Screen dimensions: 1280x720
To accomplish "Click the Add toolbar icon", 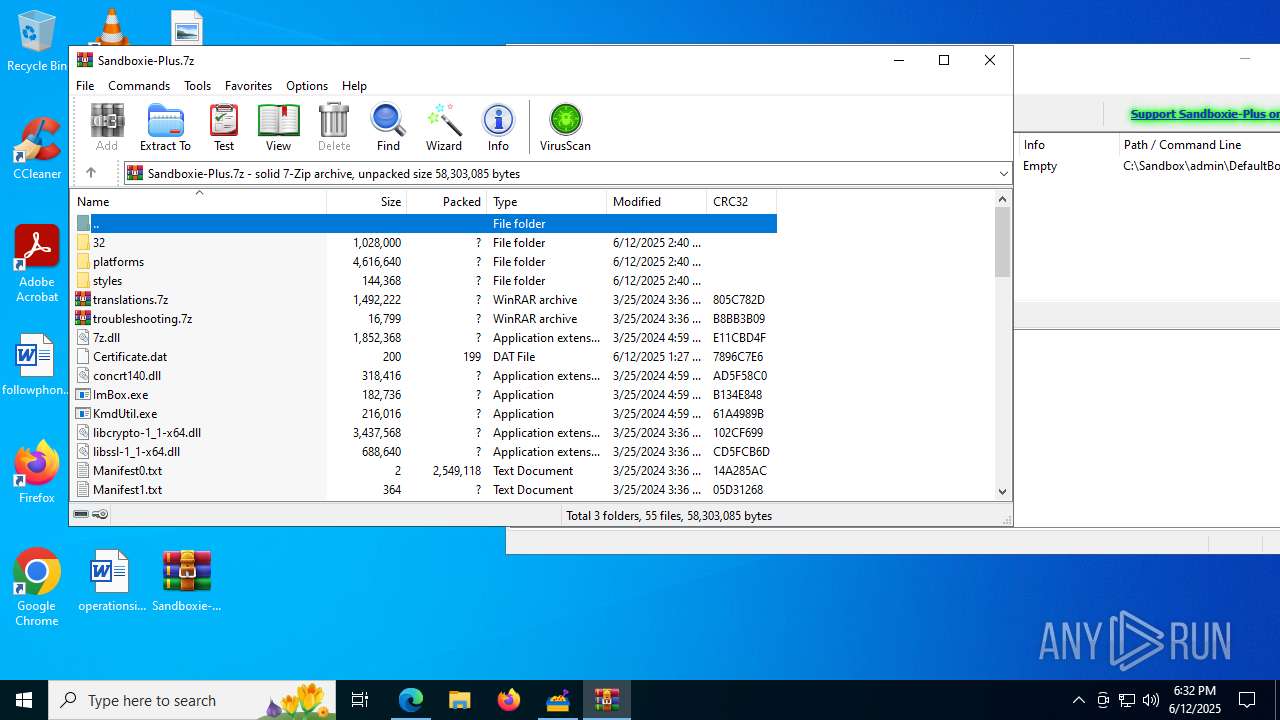I will [x=107, y=127].
